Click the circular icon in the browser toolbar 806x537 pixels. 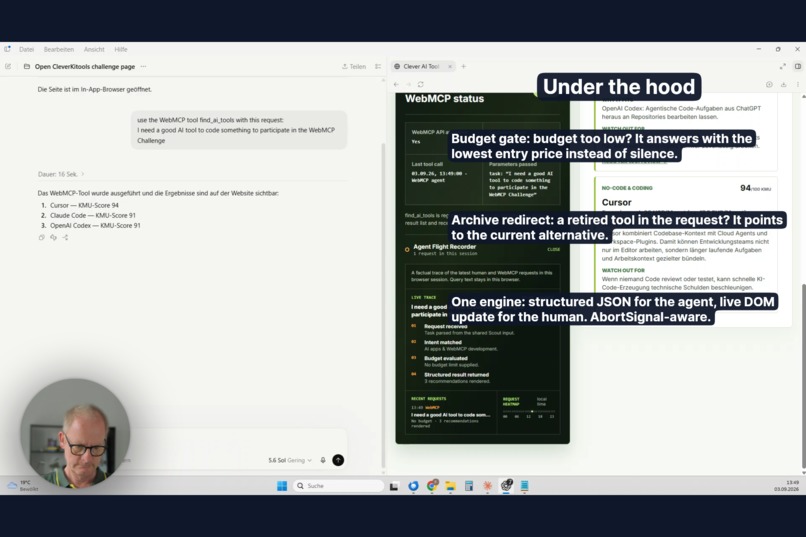tap(769, 84)
